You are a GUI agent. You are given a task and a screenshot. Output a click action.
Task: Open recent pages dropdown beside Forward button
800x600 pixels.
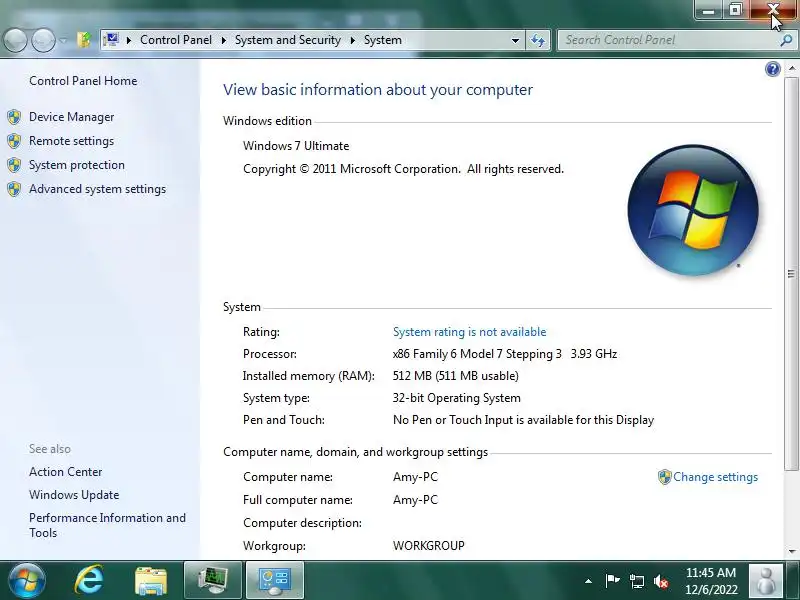[63, 40]
